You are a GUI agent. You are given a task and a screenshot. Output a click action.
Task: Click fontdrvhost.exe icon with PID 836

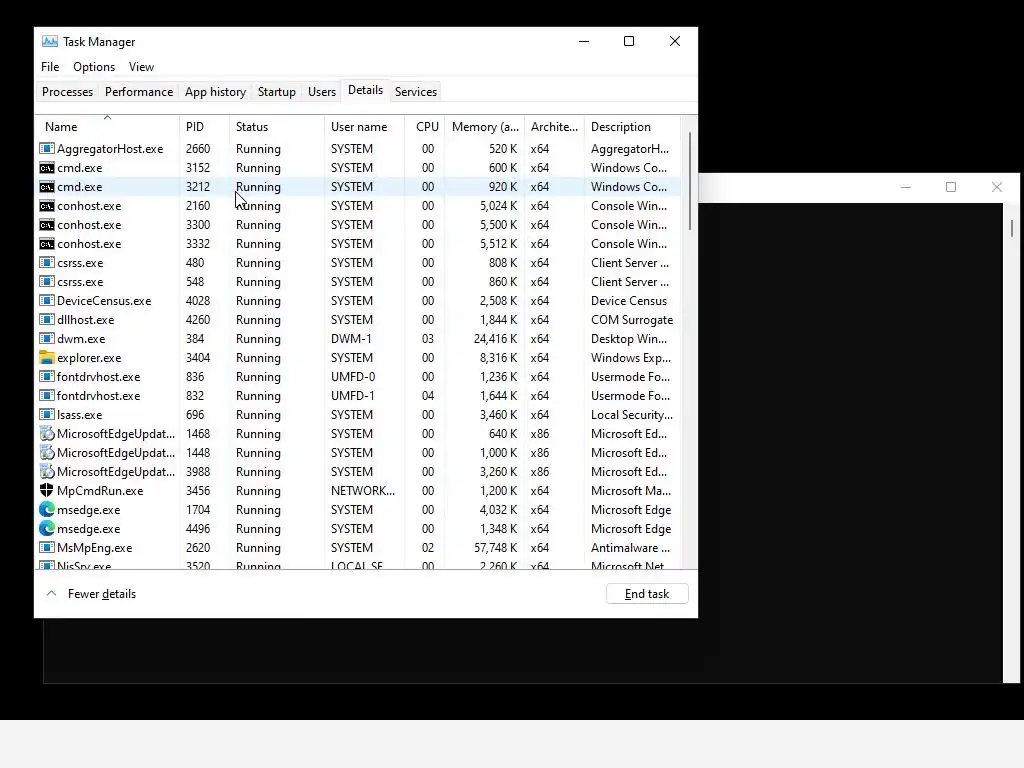coord(46,376)
